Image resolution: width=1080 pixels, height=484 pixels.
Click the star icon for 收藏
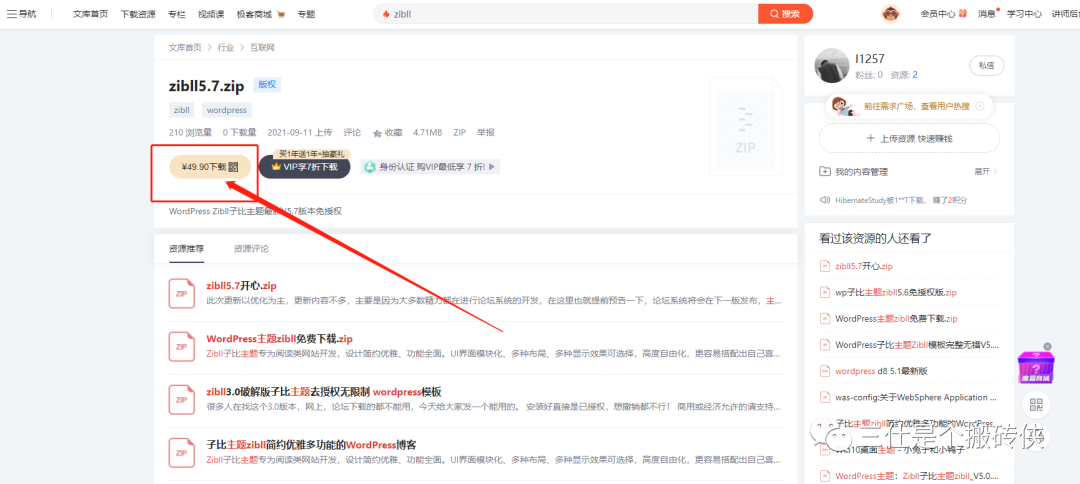377,133
